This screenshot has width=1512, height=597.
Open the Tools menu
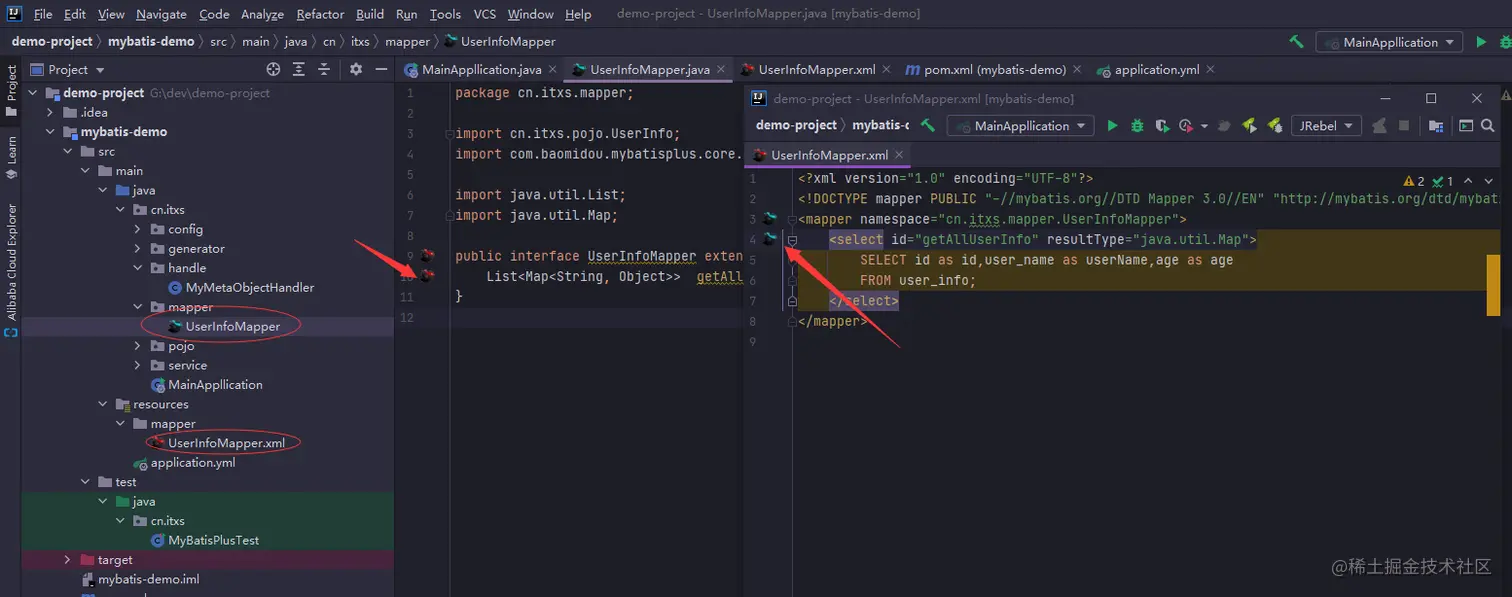[x=445, y=14]
